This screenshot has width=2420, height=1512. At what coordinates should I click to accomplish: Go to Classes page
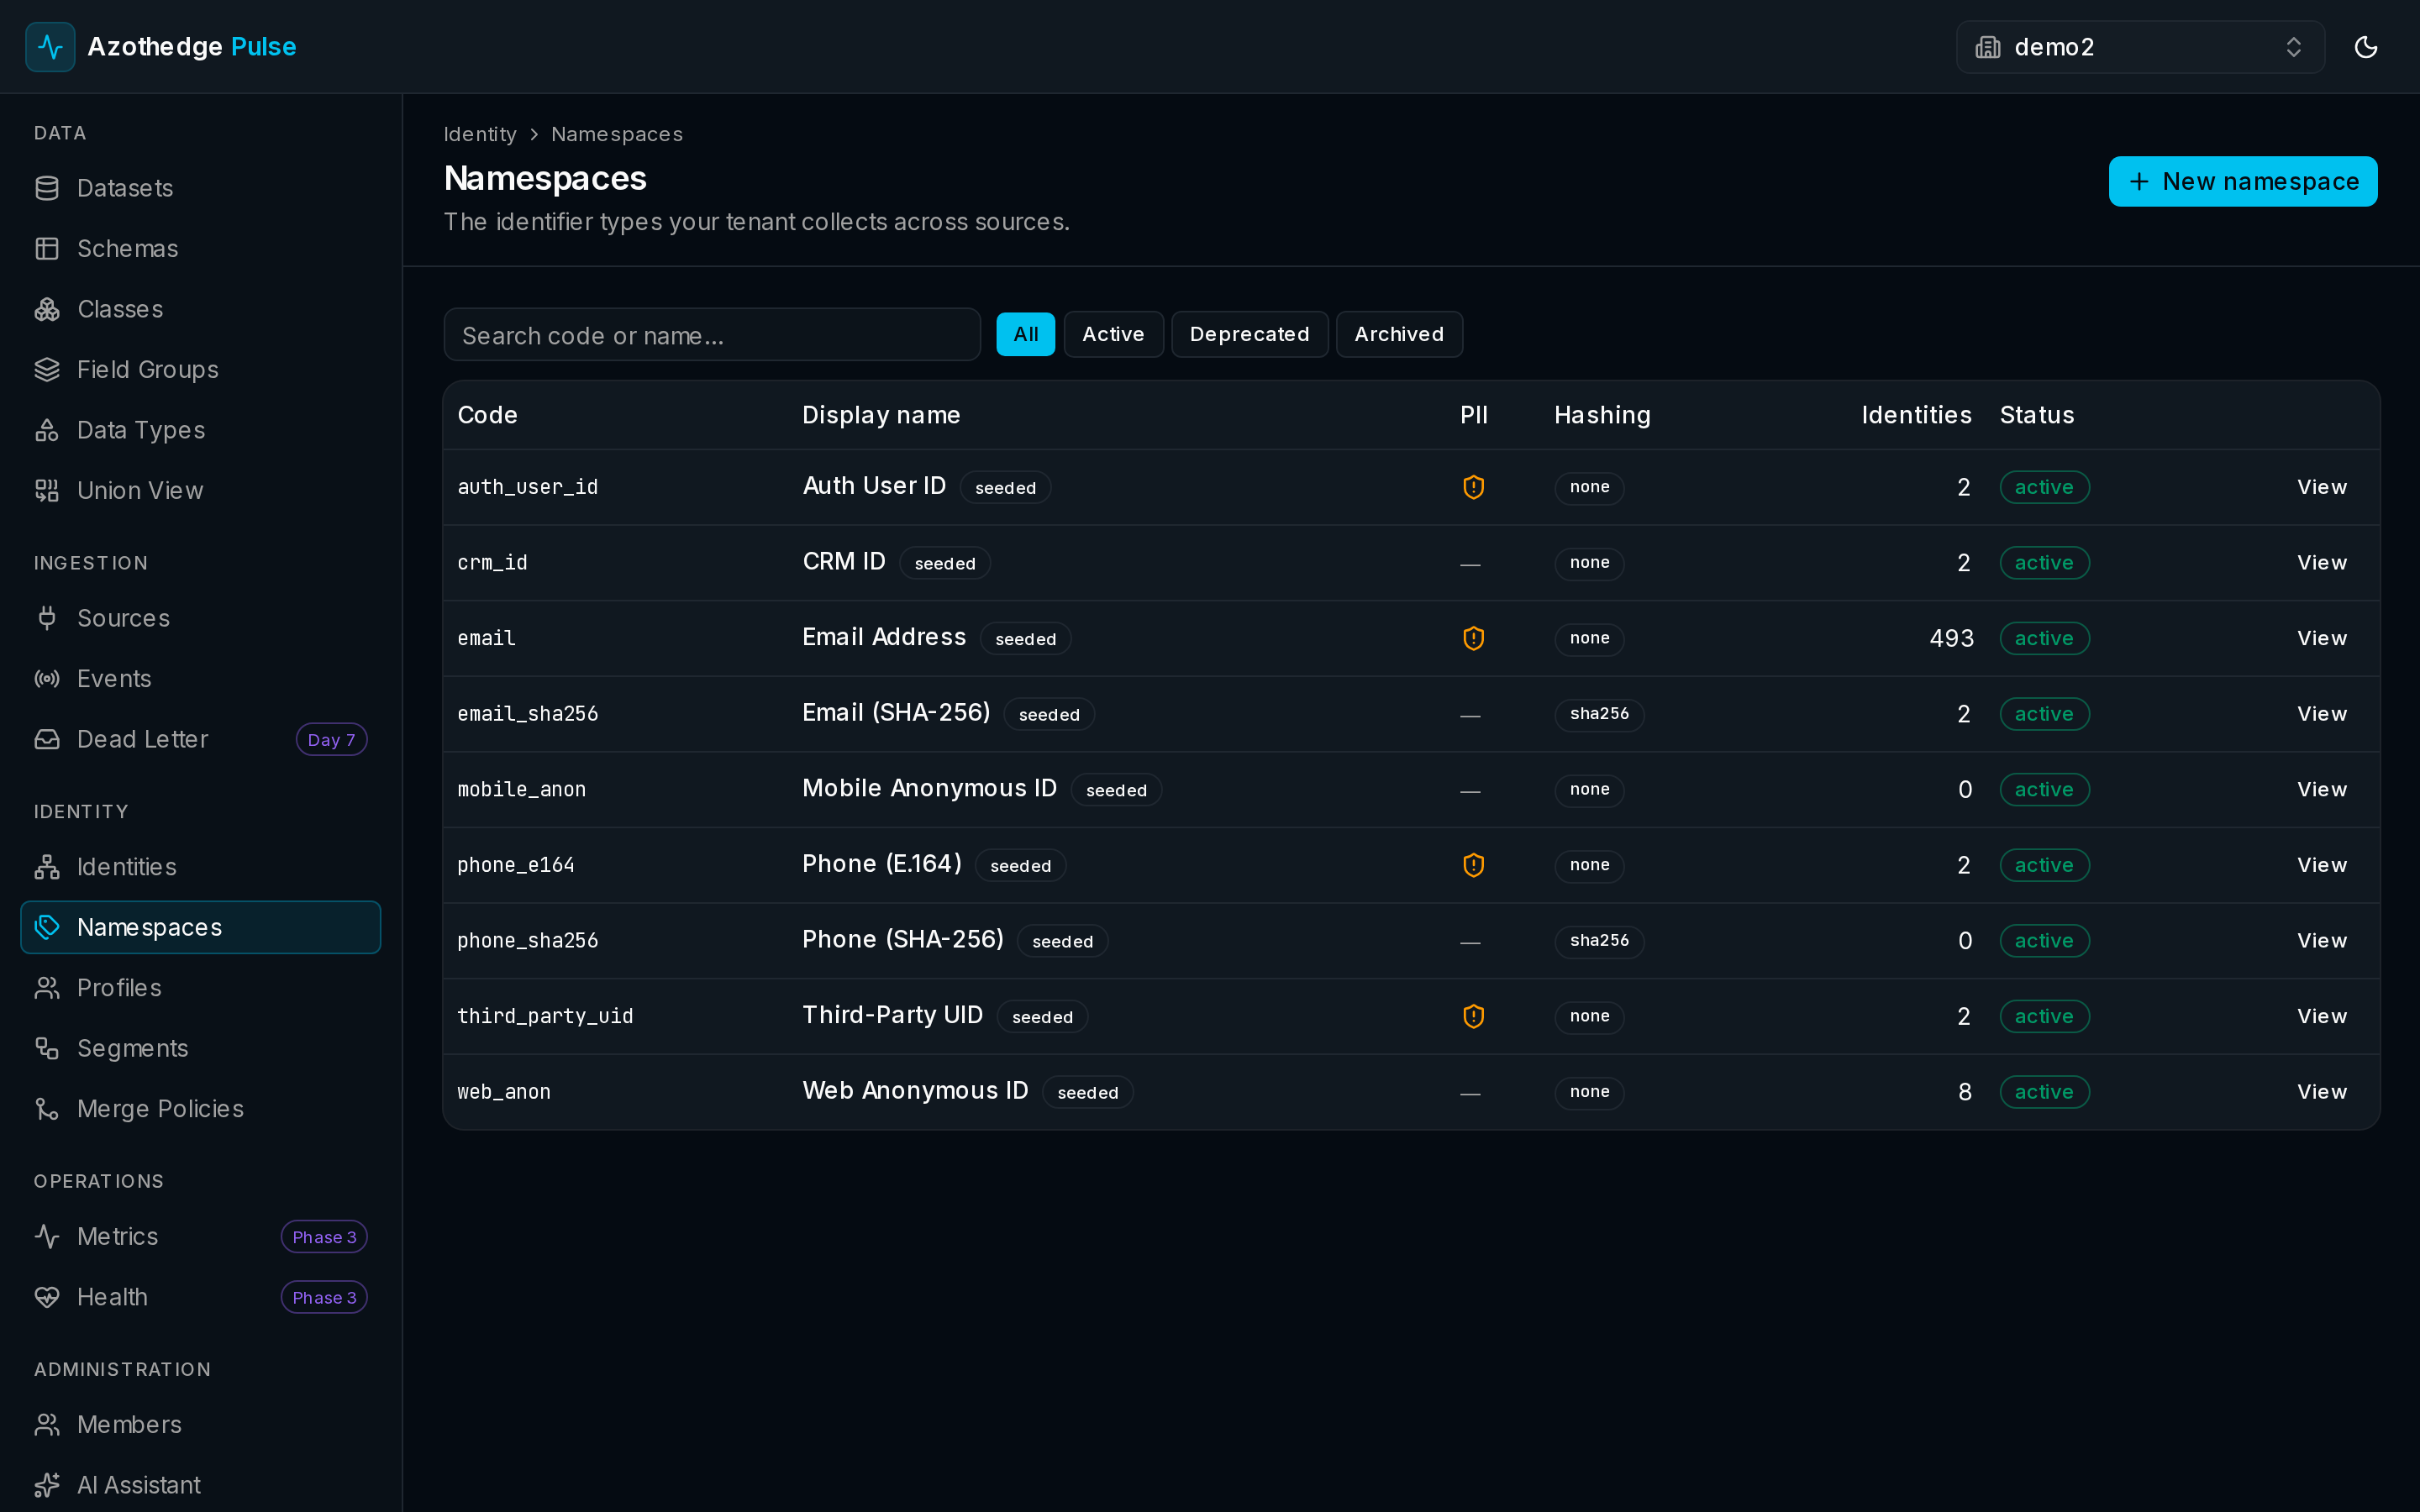200,309
